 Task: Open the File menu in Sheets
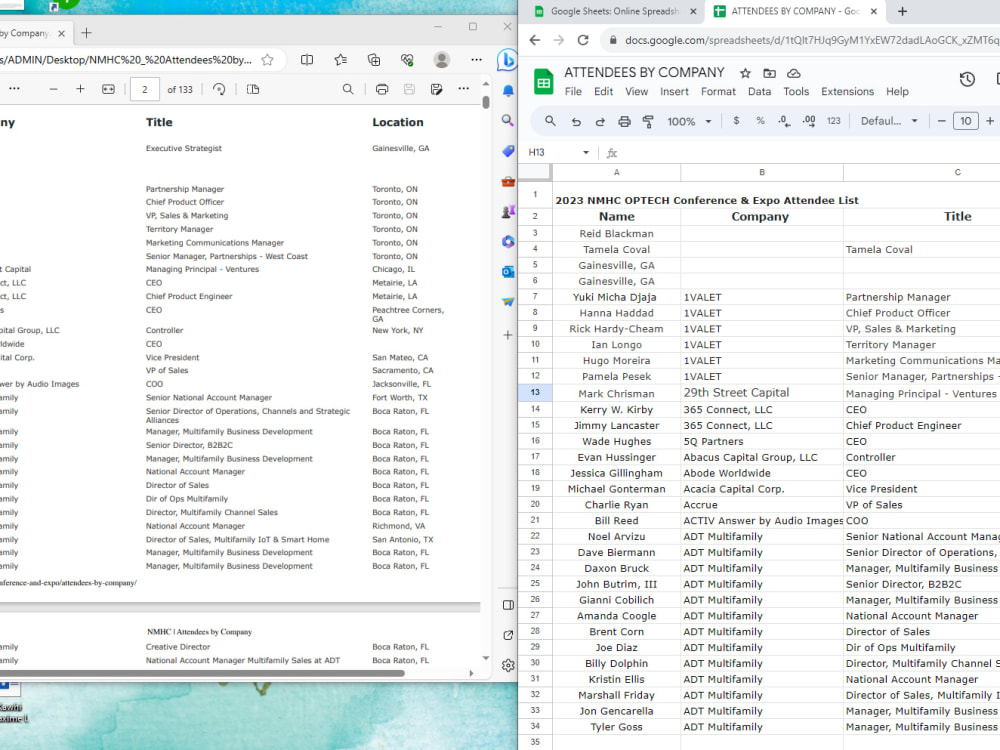(573, 92)
